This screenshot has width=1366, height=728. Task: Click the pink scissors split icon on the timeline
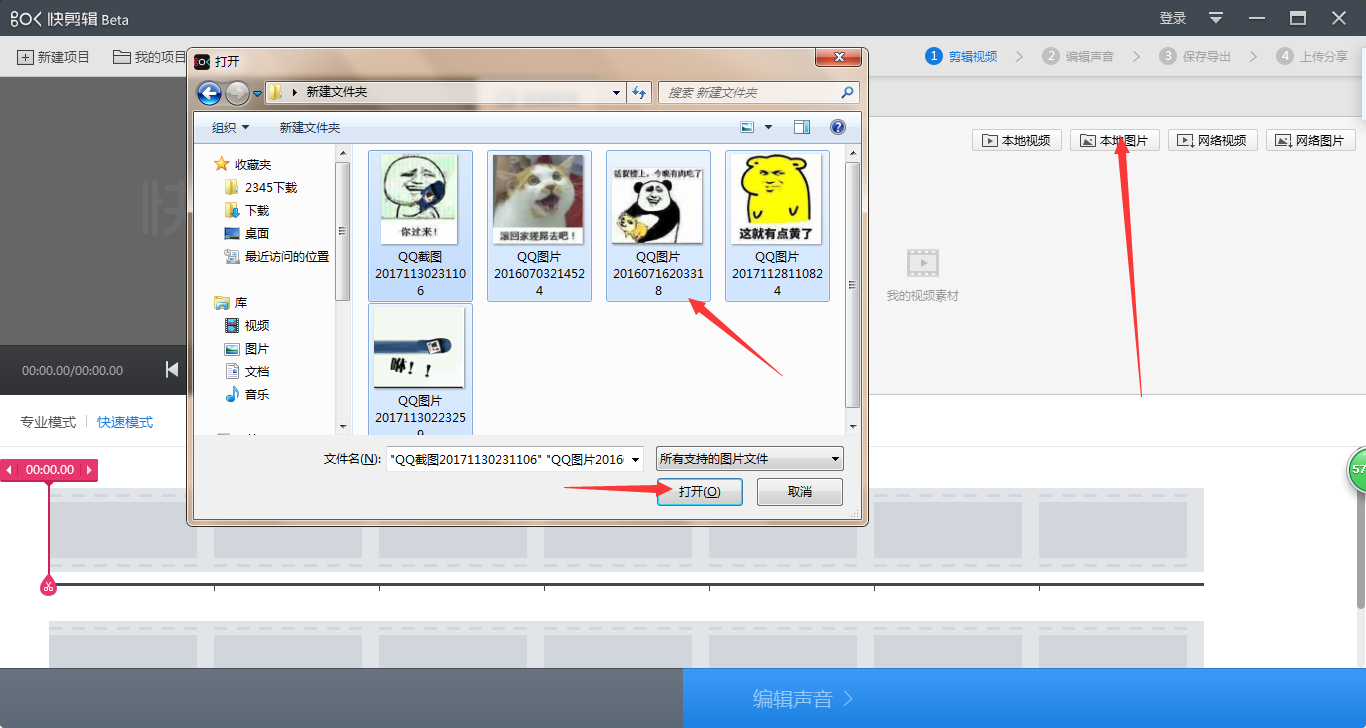click(48, 587)
